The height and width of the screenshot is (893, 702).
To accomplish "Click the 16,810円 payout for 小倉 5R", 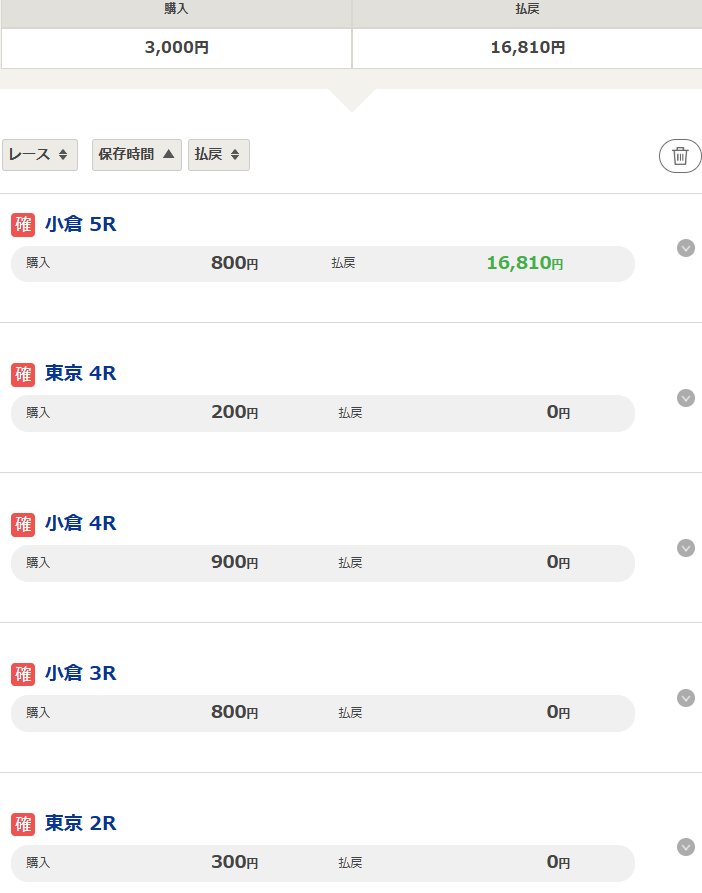I will point(524,264).
